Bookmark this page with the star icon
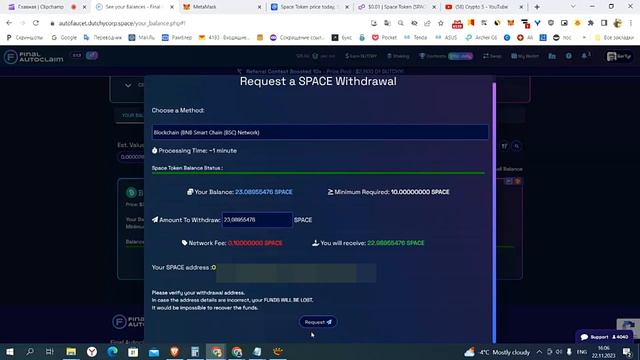The image size is (640, 360). 441,23
